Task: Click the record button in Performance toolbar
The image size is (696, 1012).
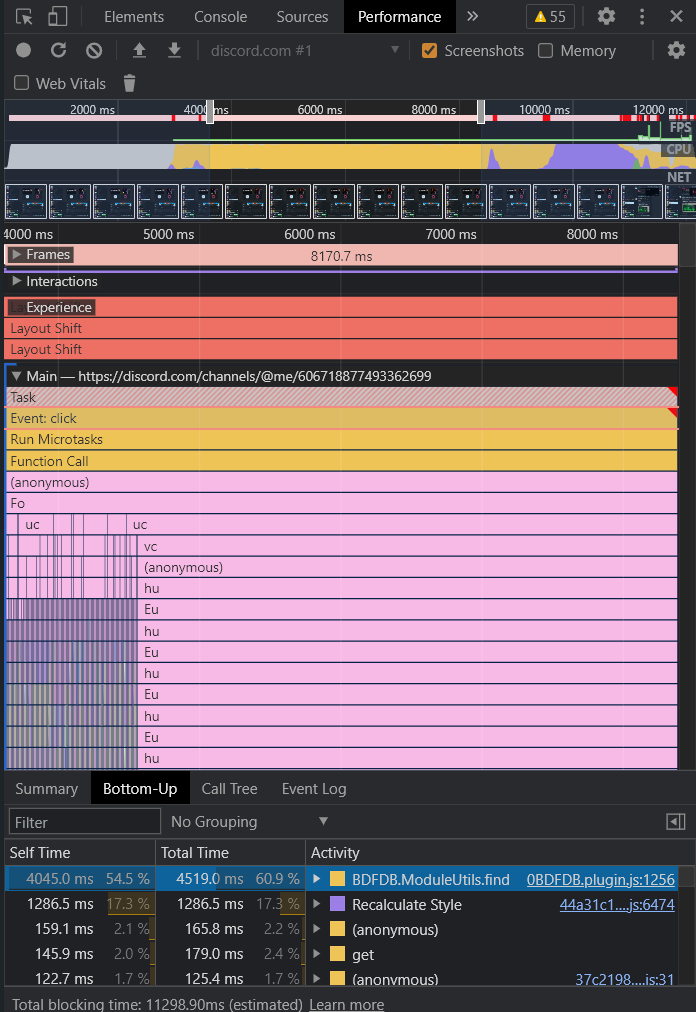Action: click(x=23, y=50)
